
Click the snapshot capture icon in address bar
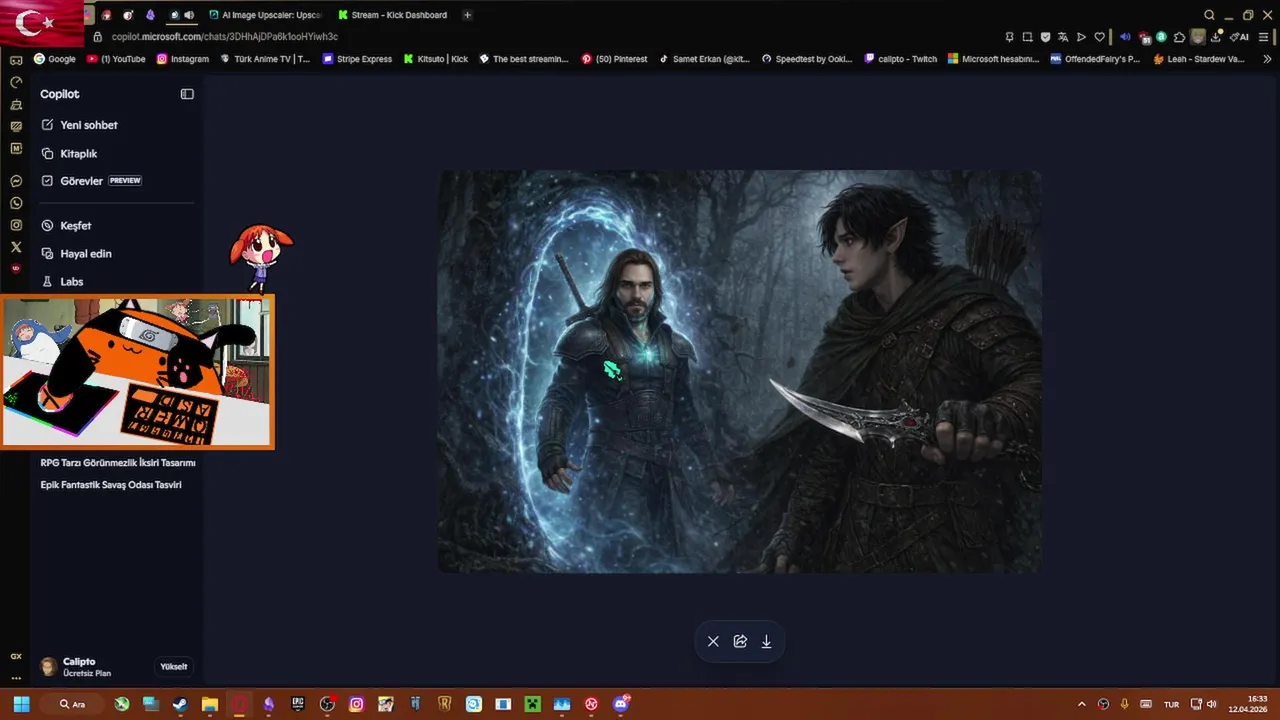point(1027,37)
